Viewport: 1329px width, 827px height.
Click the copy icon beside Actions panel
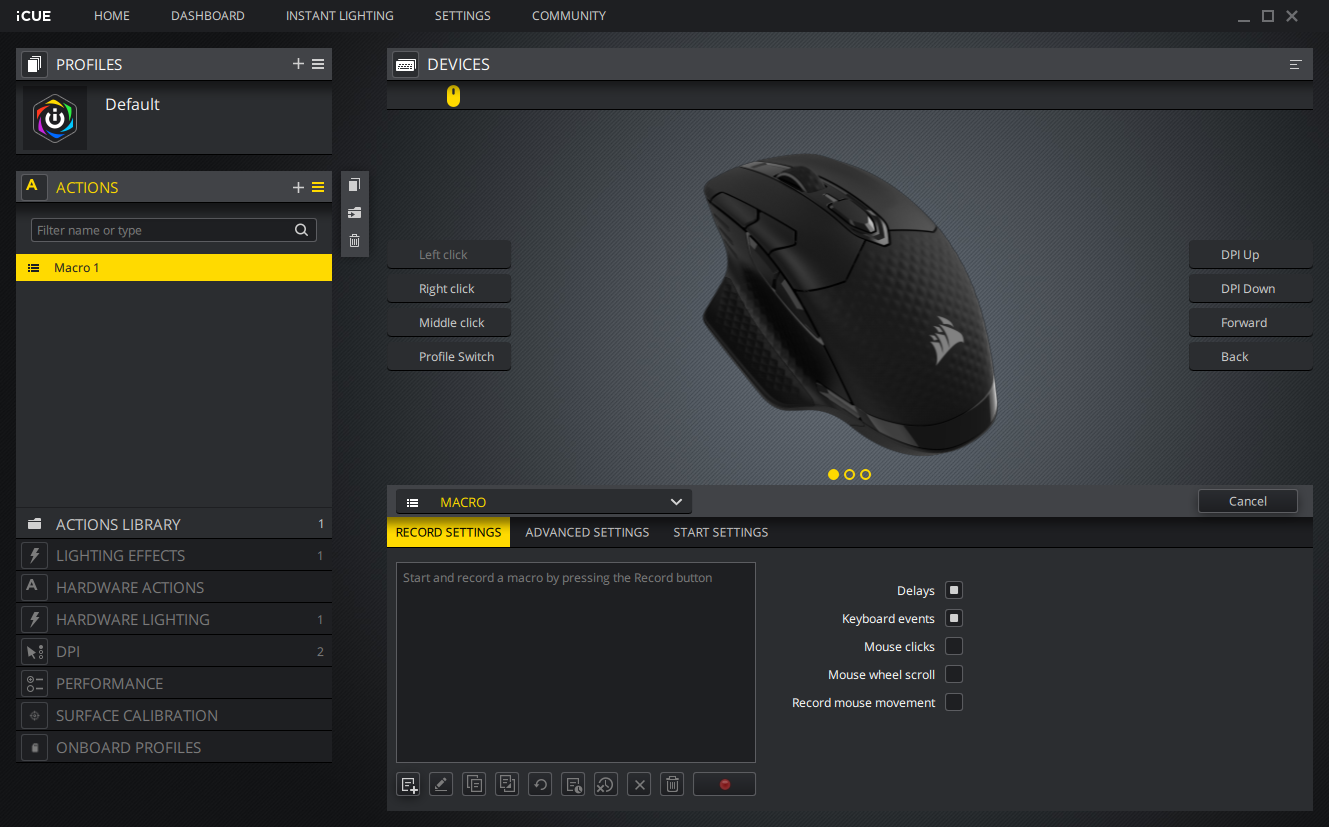click(354, 185)
